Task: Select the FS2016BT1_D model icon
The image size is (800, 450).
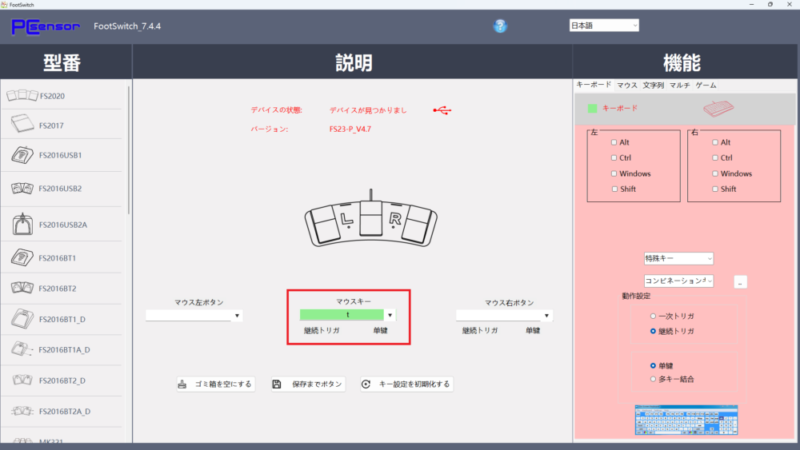Action: pos(22,319)
